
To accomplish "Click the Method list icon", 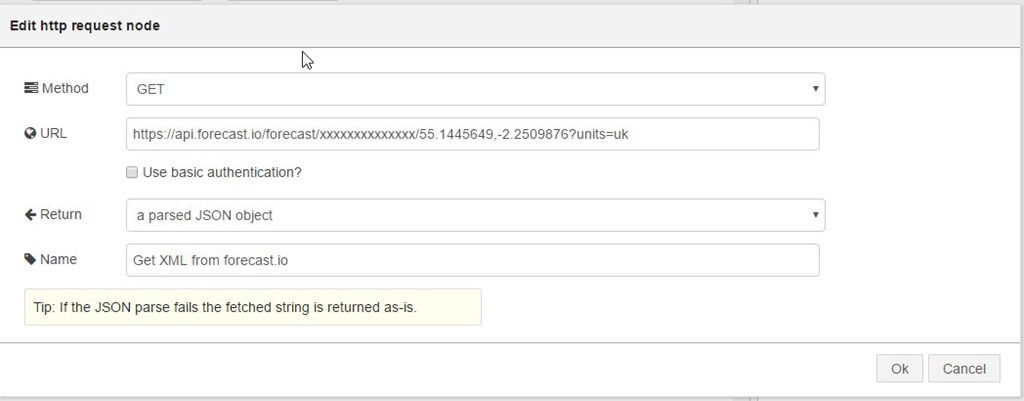I will tap(31, 88).
